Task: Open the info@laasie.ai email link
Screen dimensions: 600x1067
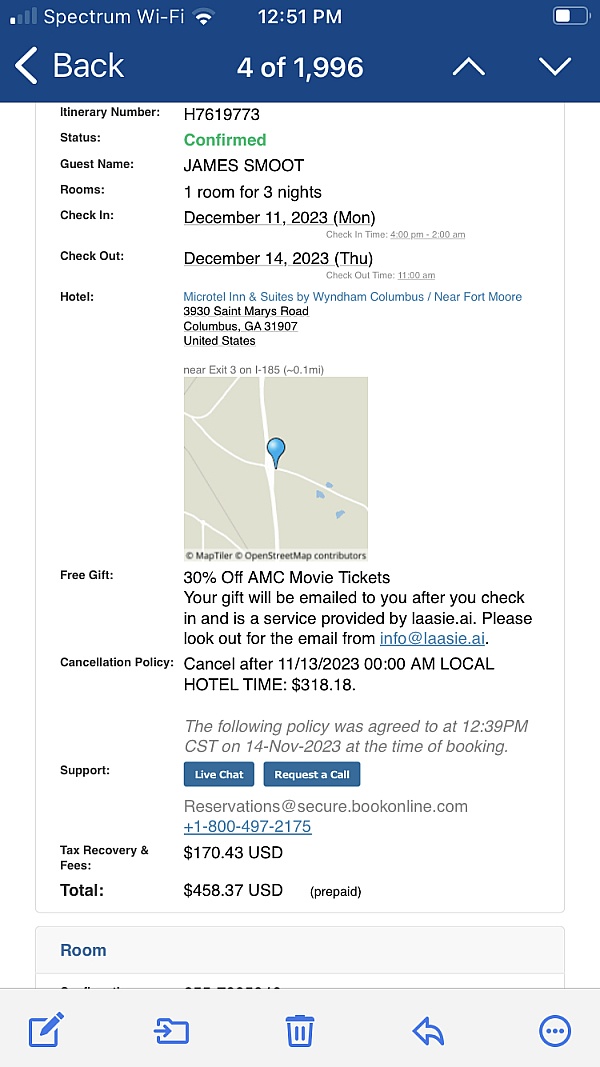Action: click(x=433, y=638)
